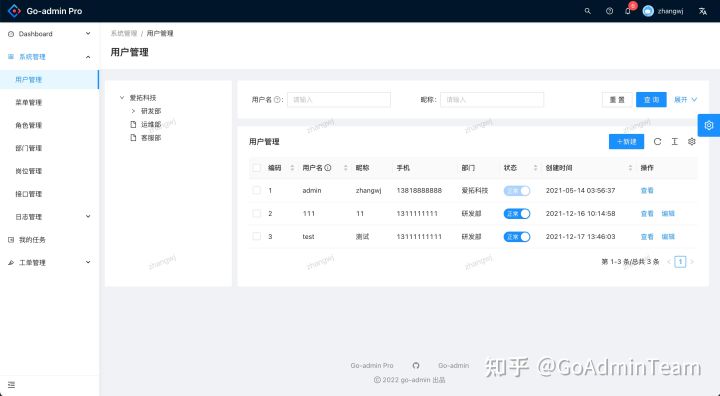The height and width of the screenshot is (396, 720).
Task: Click the Go-admin Pro logo icon
Action: pyautogui.click(x=14, y=11)
